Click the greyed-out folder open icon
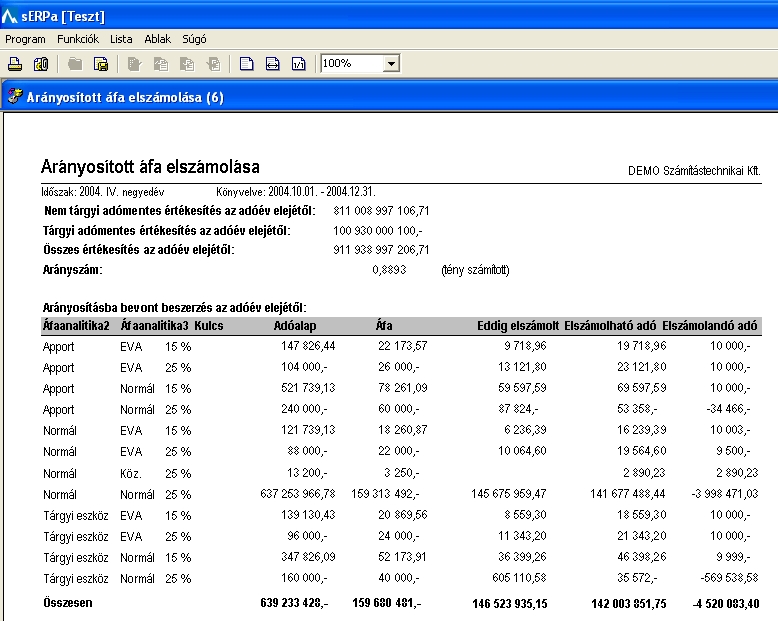 tap(75, 64)
